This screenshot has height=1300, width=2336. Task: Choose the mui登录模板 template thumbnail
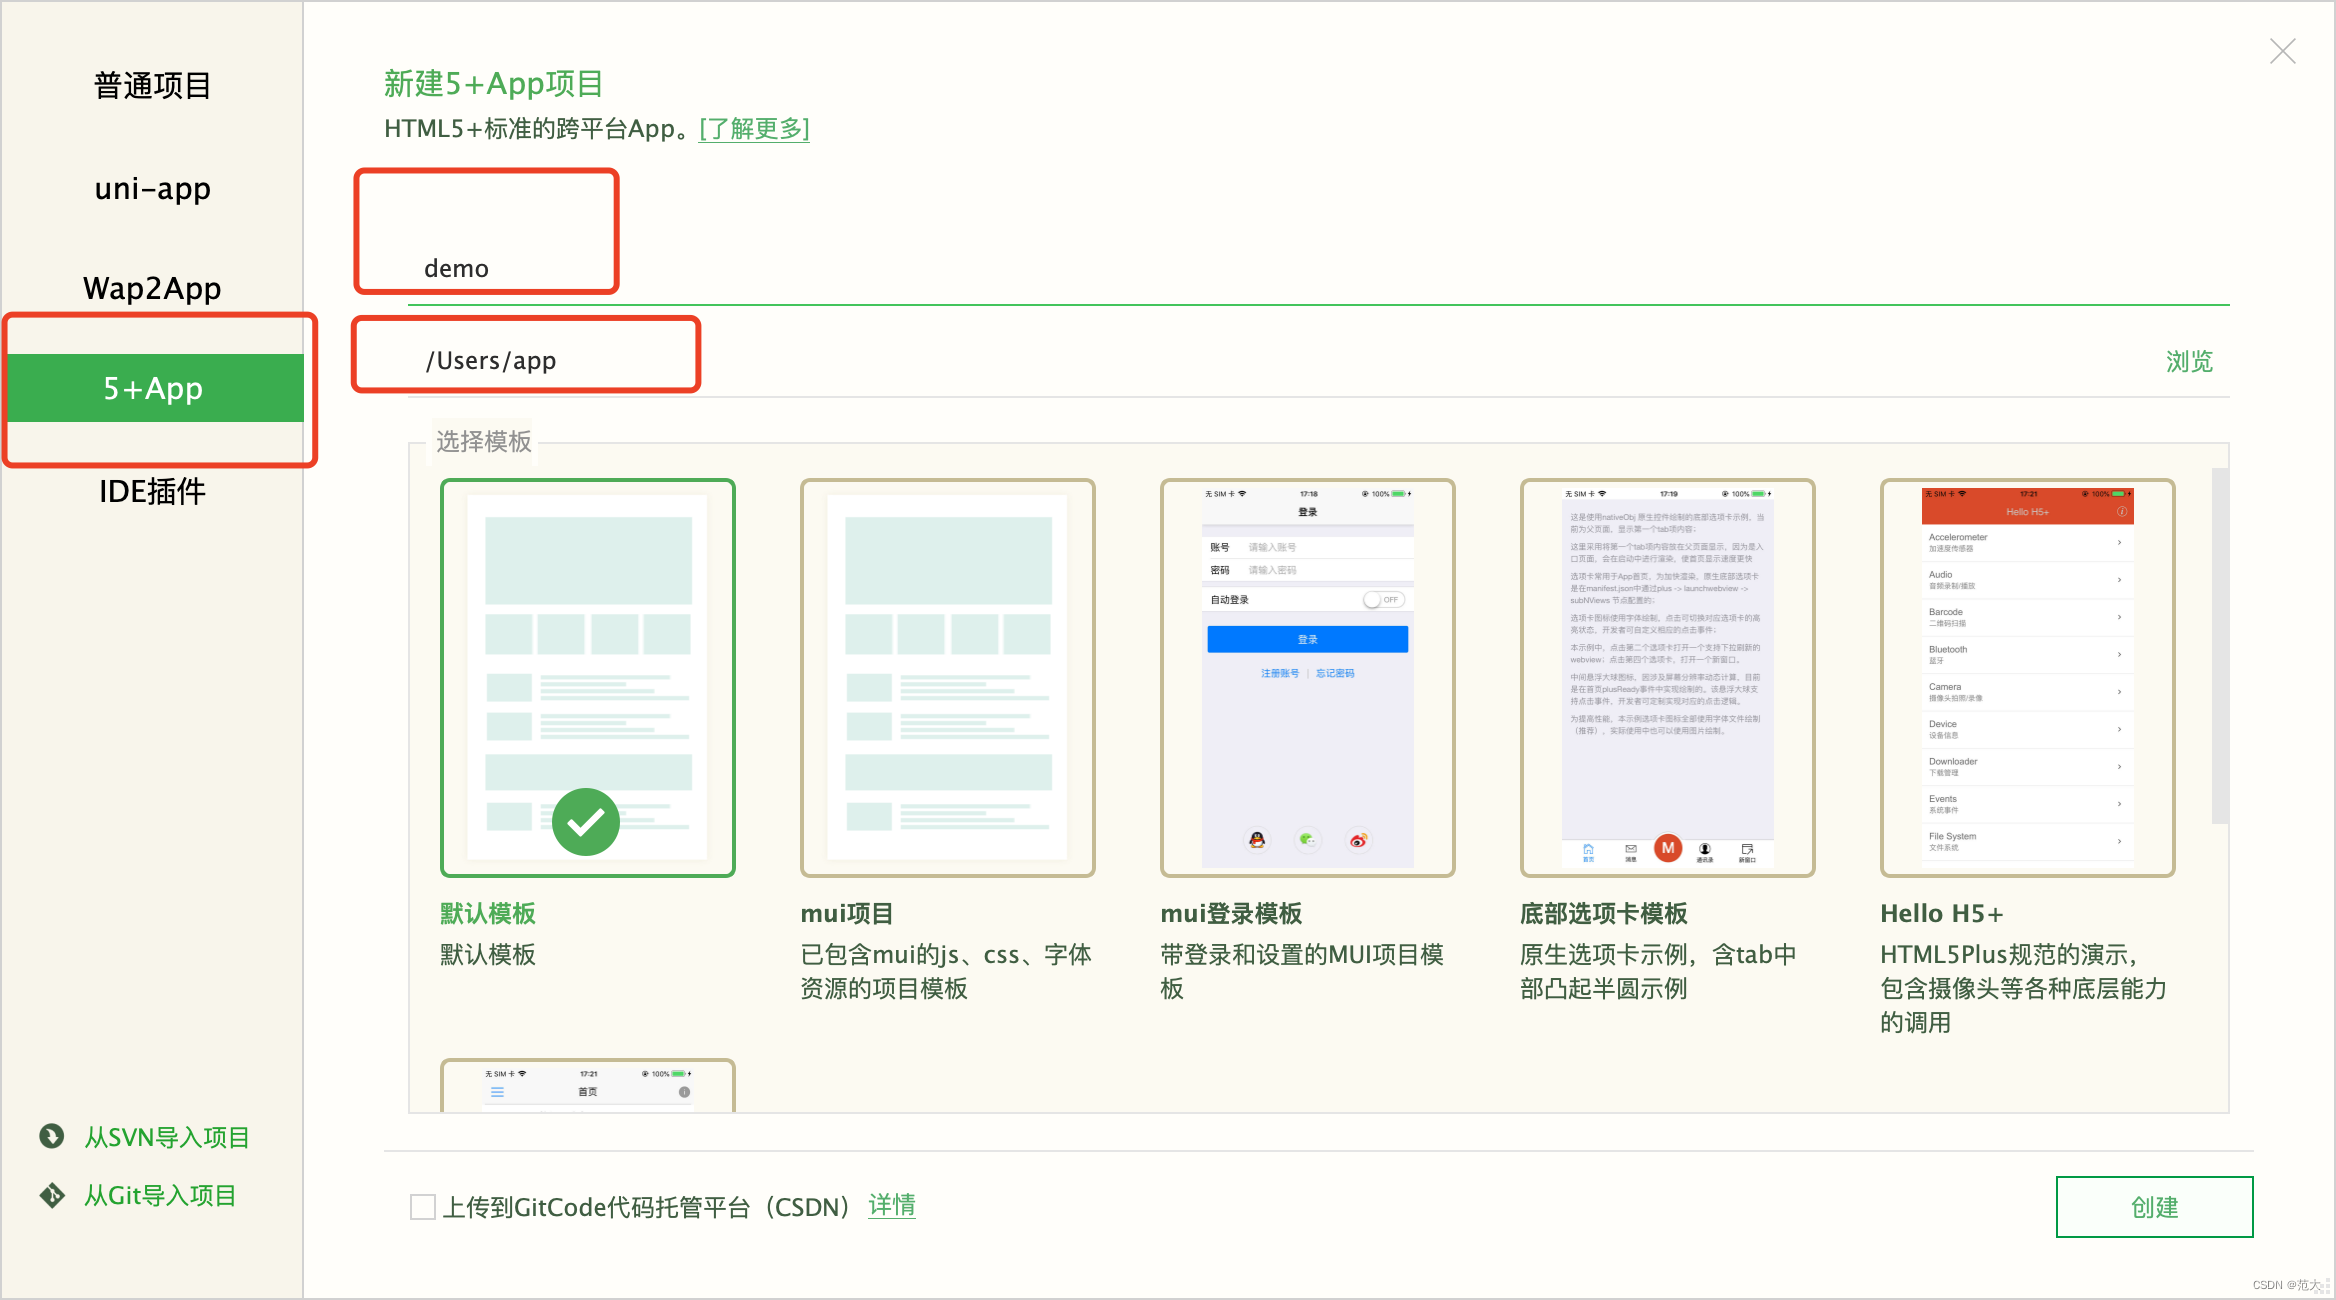pos(1308,677)
